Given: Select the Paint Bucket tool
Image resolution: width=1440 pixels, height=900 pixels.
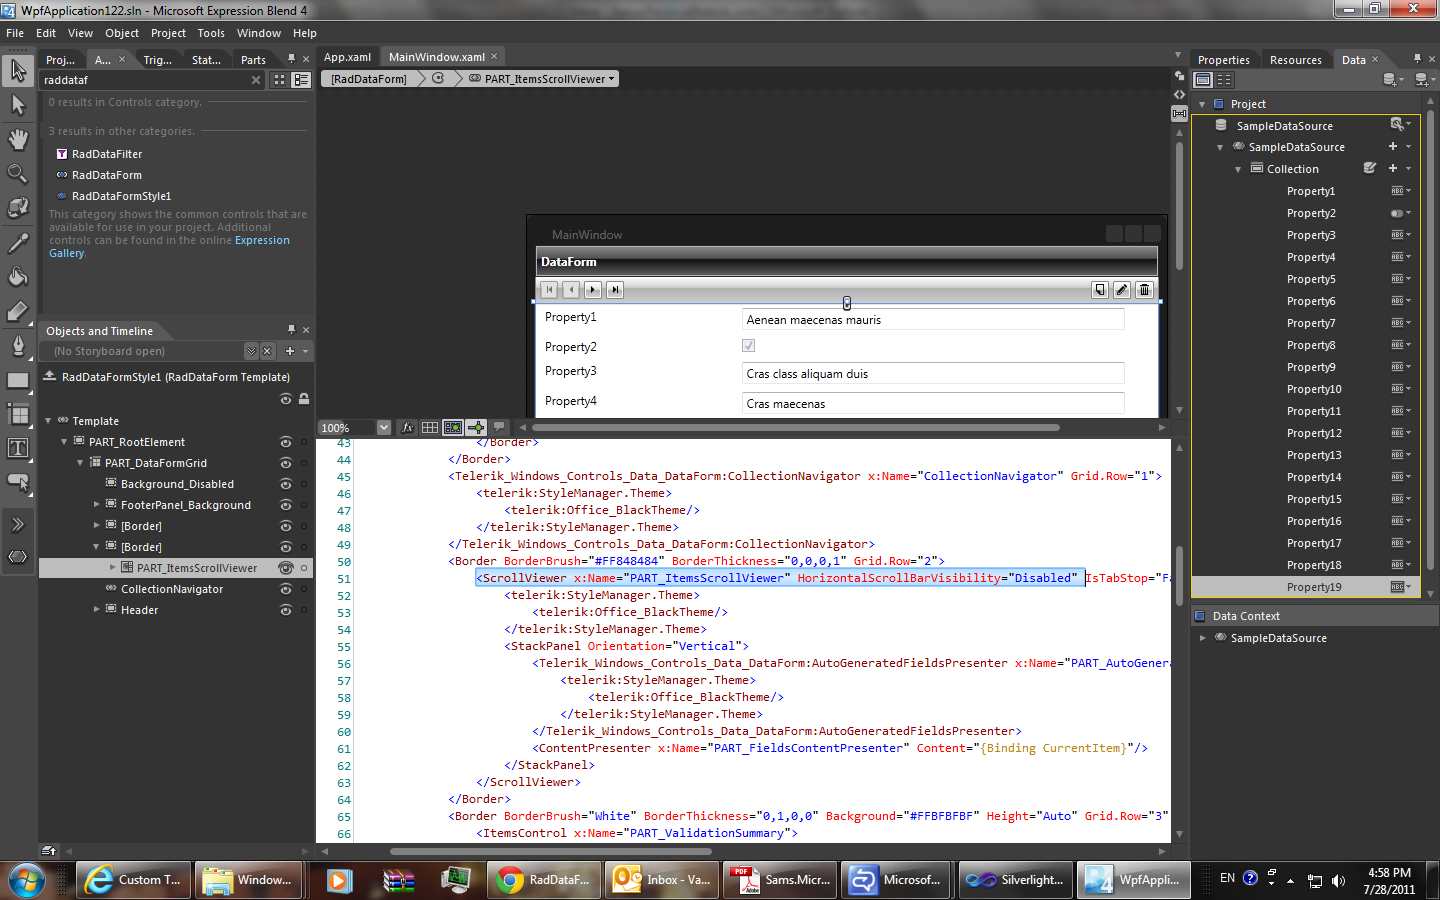Looking at the screenshot, I should point(18,277).
